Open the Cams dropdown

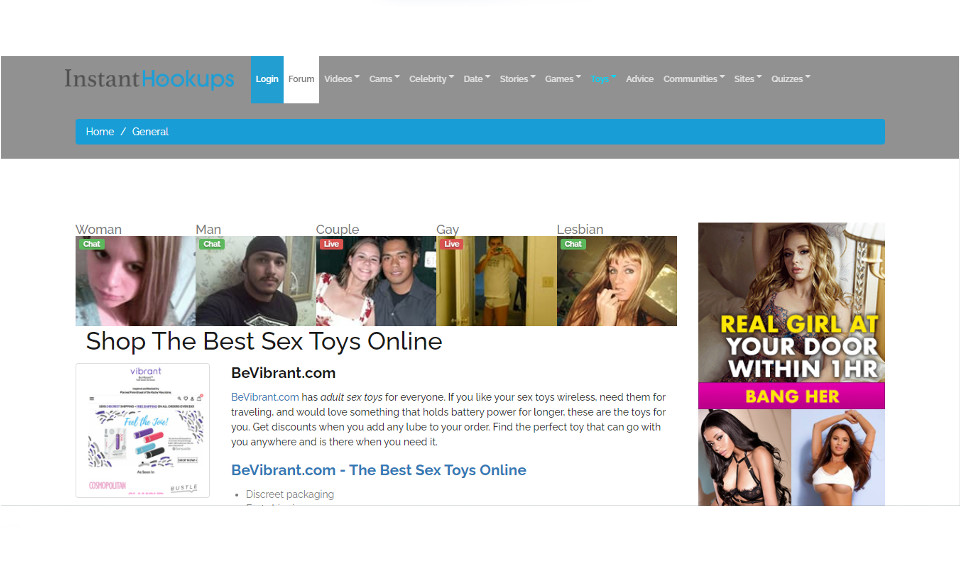tap(384, 79)
